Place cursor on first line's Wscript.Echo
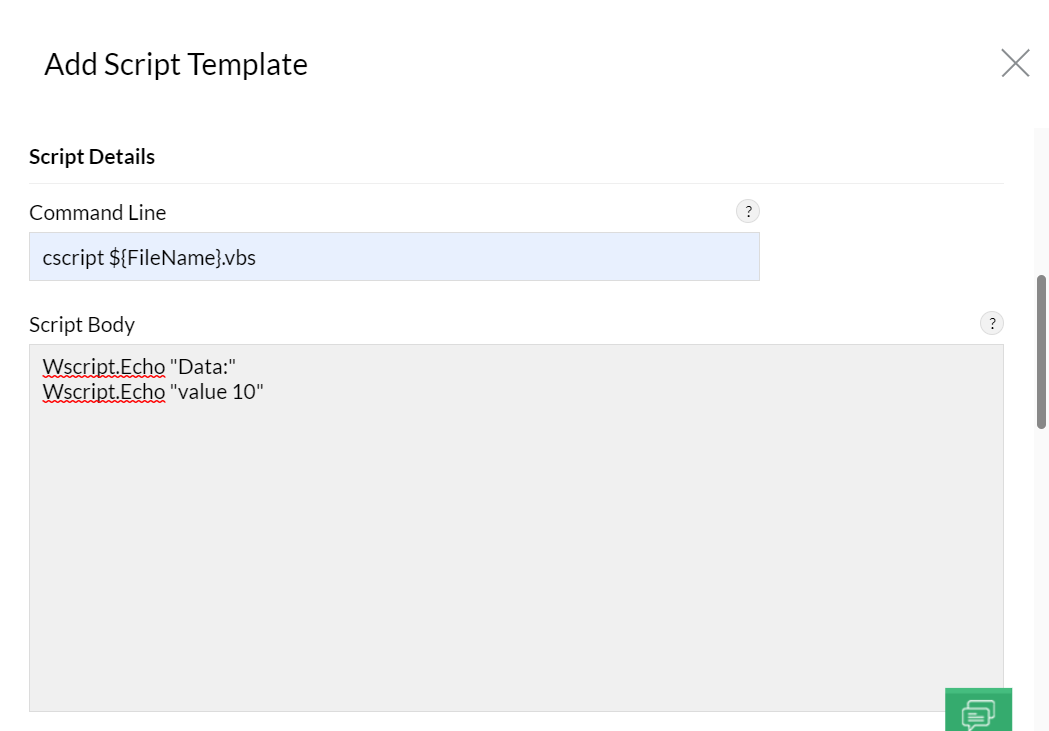This screenshot has width=1049, height=731. 104,367
